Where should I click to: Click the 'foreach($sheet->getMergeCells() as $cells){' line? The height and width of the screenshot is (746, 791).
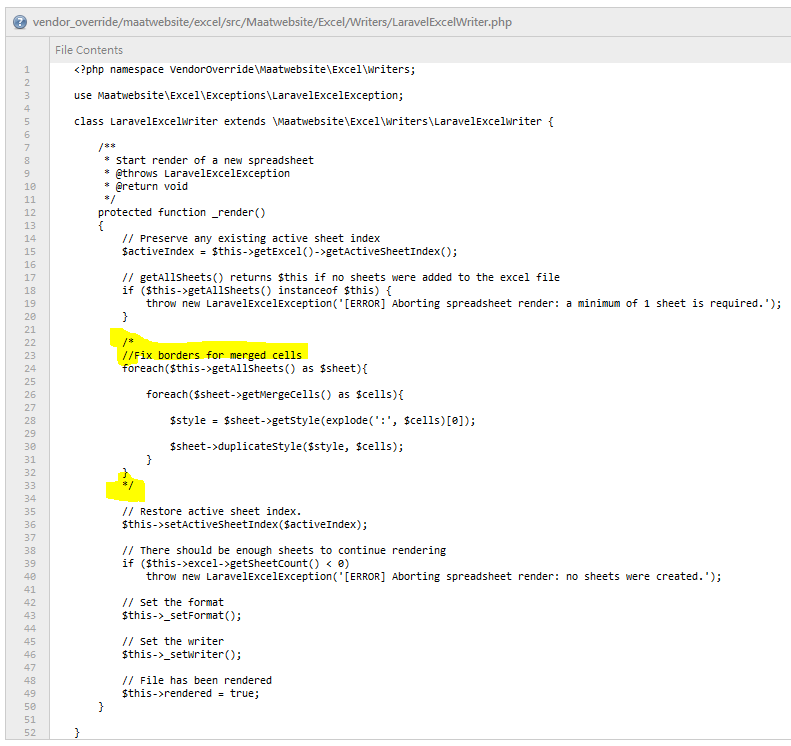pyautogui.click(x=274, y=394)
